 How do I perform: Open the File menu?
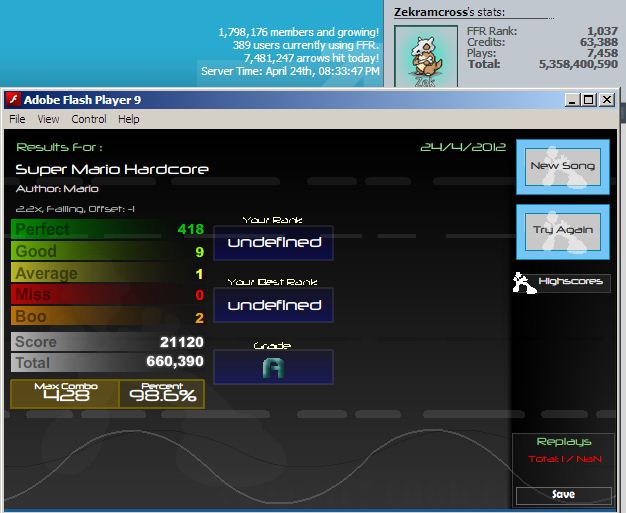(x=17, y=119)
